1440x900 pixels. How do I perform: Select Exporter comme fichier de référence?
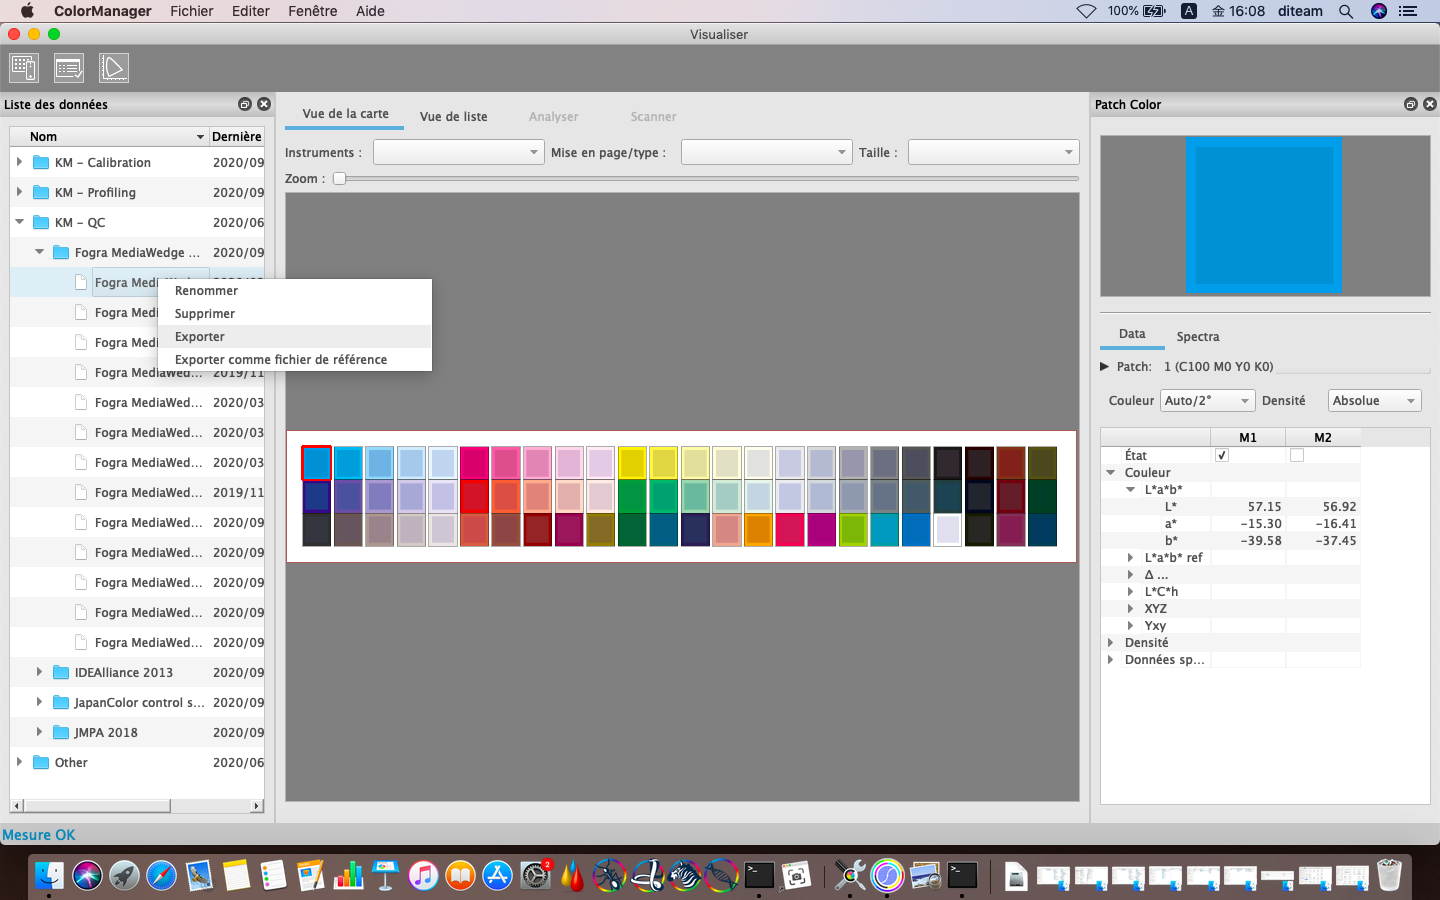click(x=295, y=359)
